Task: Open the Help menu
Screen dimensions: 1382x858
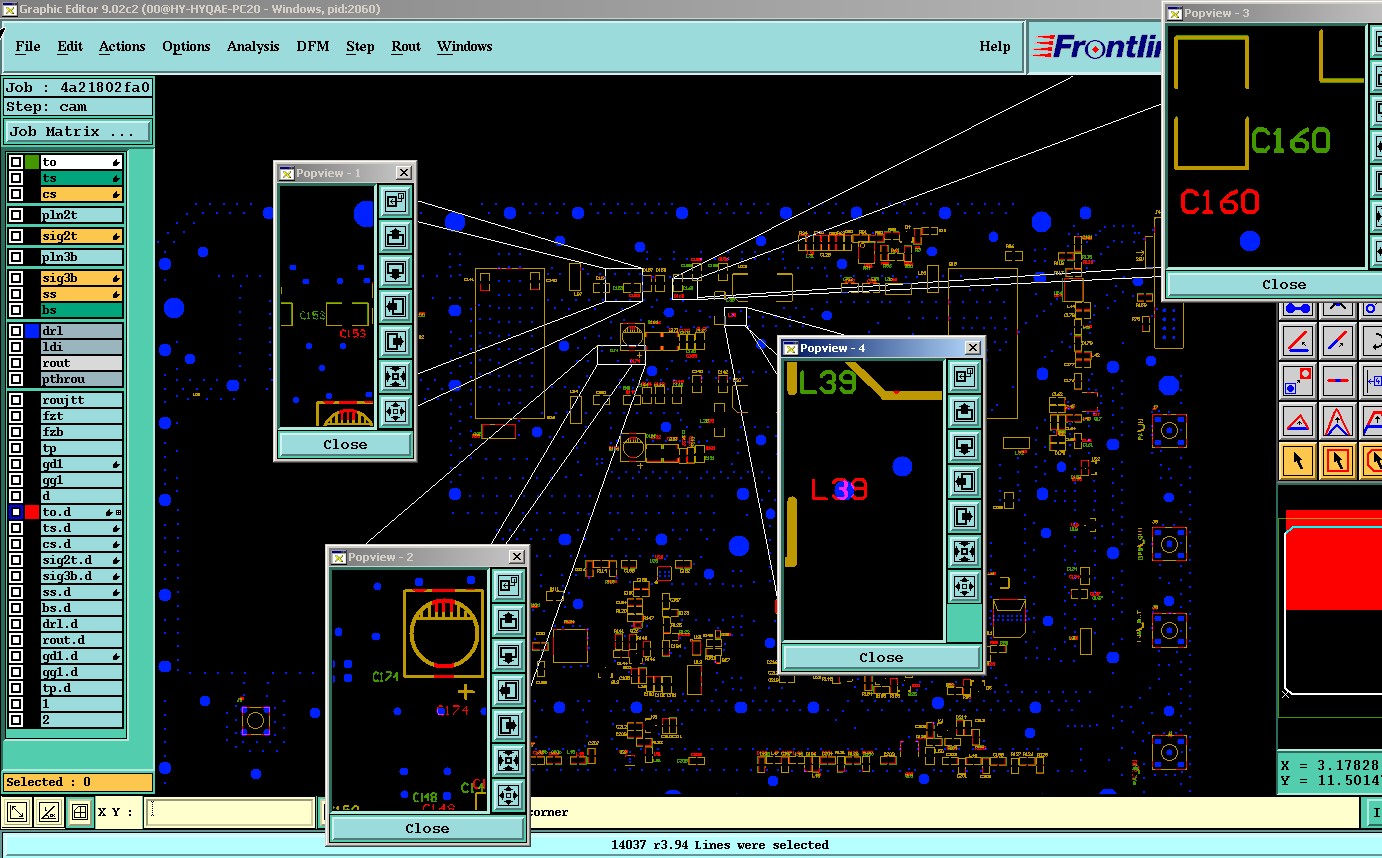Action: click(x=994, y=46)
